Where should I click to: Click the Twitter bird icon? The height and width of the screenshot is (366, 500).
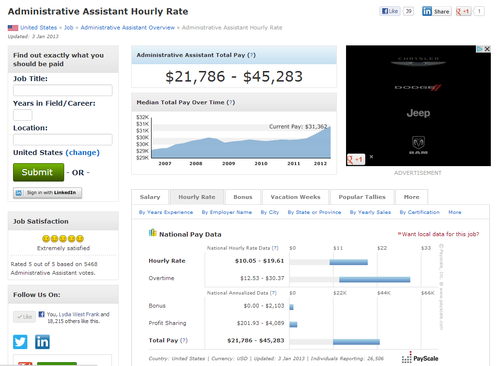(x=20, y=342)
